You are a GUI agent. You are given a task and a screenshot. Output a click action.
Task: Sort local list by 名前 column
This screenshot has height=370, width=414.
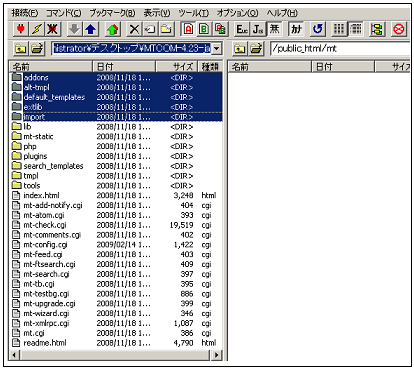[51, 67]
